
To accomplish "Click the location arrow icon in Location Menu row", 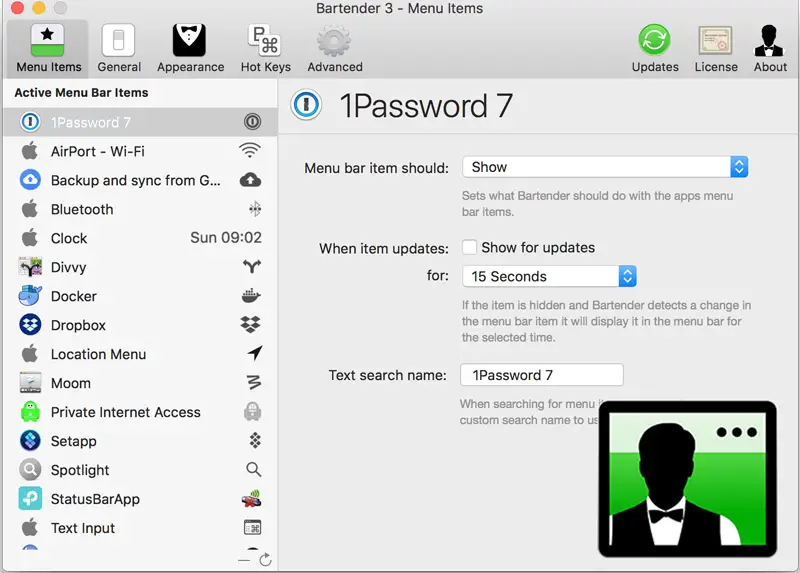I will [x=255, y=353].
